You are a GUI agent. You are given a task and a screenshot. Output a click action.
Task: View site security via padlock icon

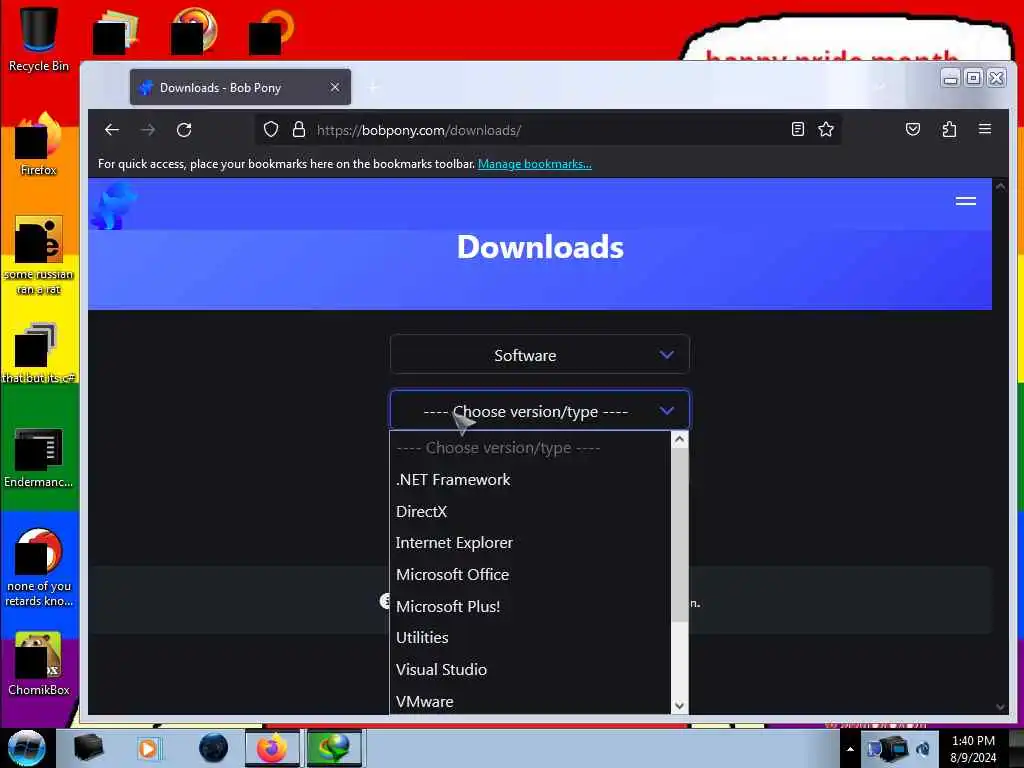tap(298, 129)
